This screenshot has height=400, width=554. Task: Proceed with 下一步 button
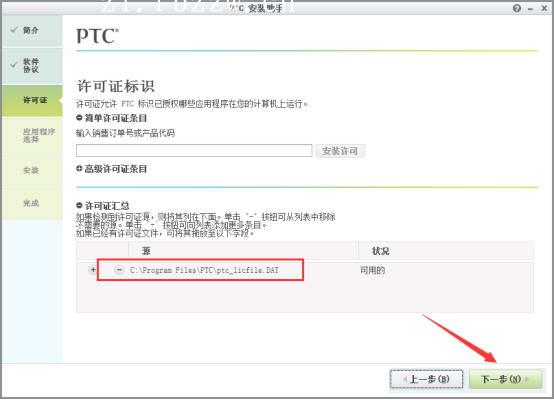click(x=505, y=380)
